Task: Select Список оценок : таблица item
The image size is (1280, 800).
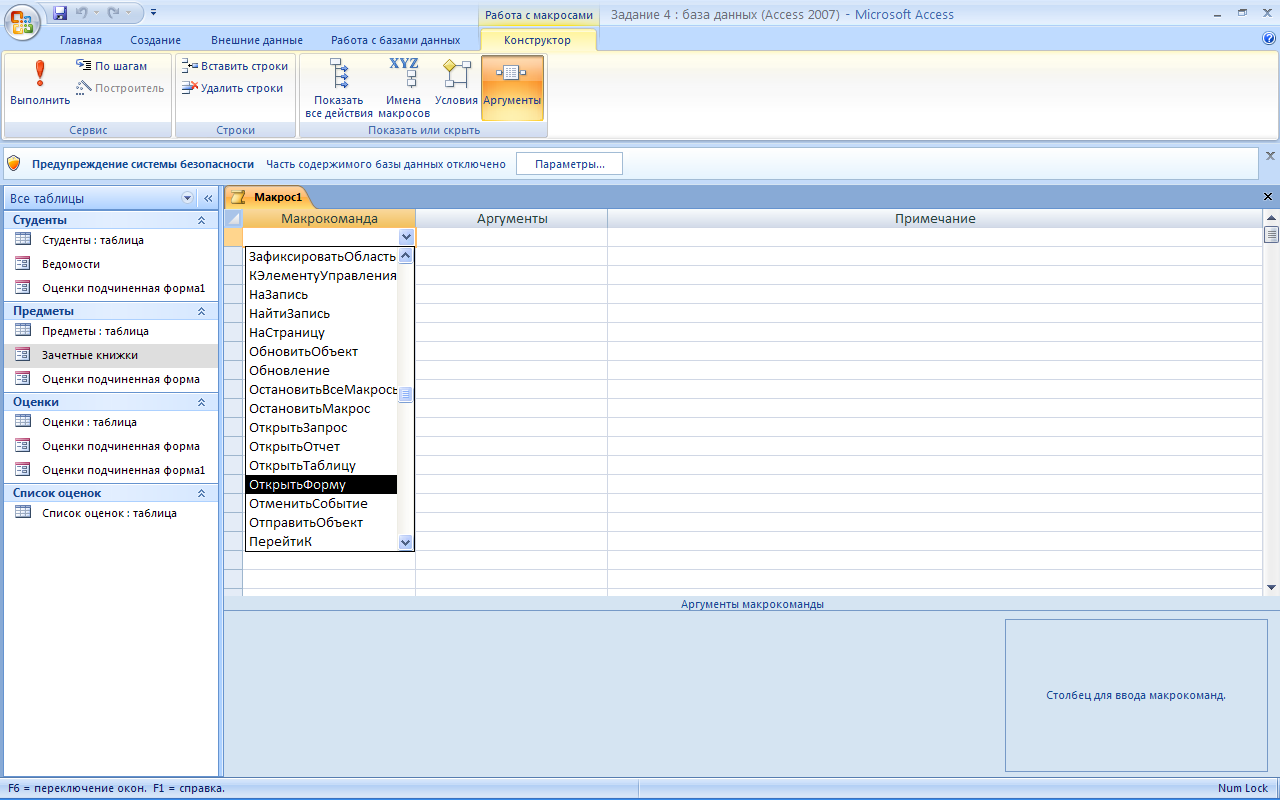Action: point(111,513)
